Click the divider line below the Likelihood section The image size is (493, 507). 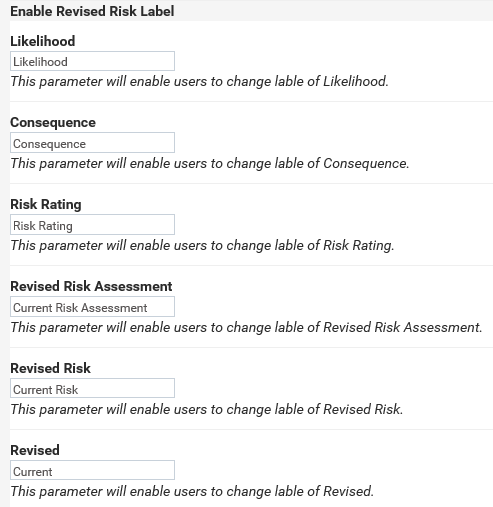click(x=251, y=101)
